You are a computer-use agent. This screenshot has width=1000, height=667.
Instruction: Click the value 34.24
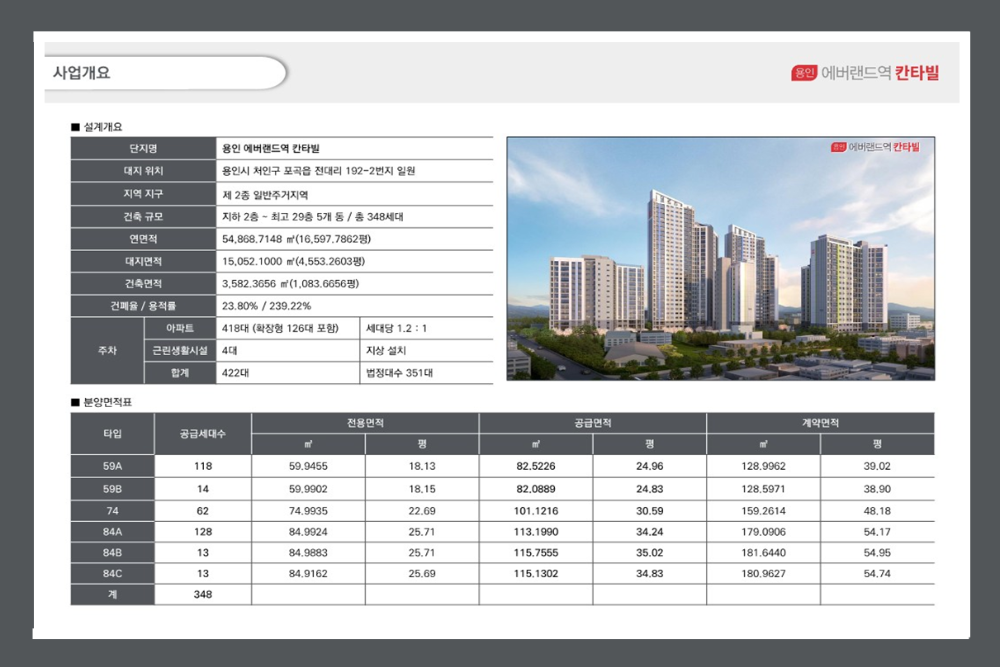pyautogui.click(x=649, y=532)
